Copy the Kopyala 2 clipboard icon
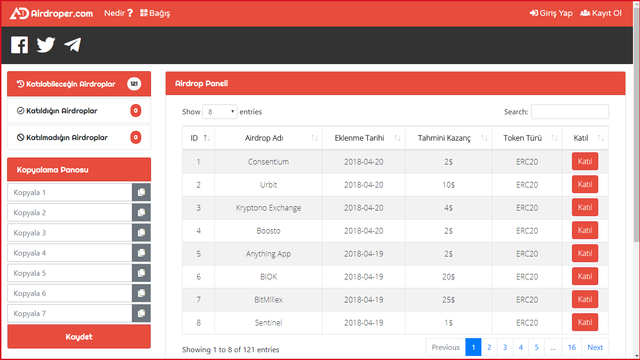The height and width of the screenshot is (360, 640). tap(141, 212)
